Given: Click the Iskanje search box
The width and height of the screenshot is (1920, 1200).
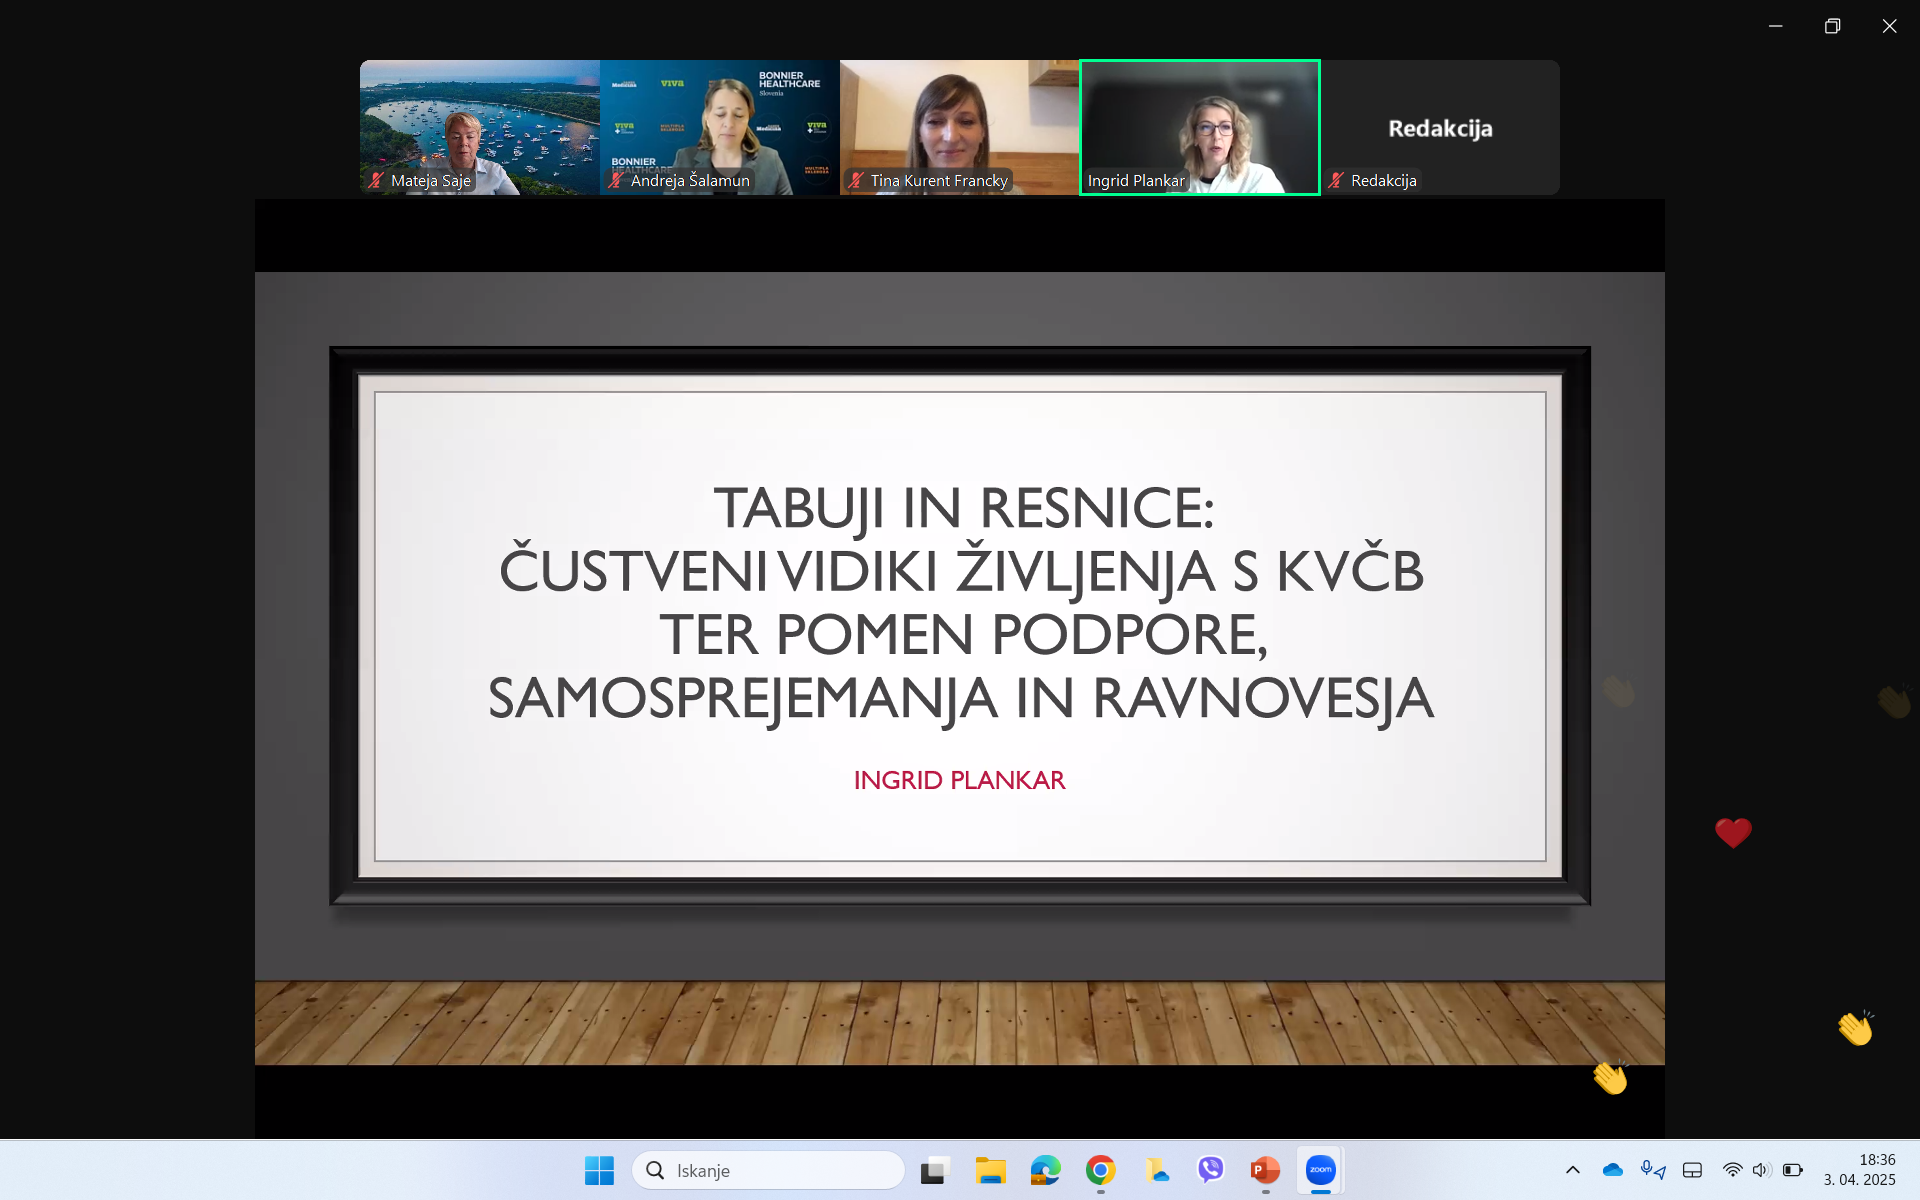Looking at the screenshot, I should click(768, 1169).
